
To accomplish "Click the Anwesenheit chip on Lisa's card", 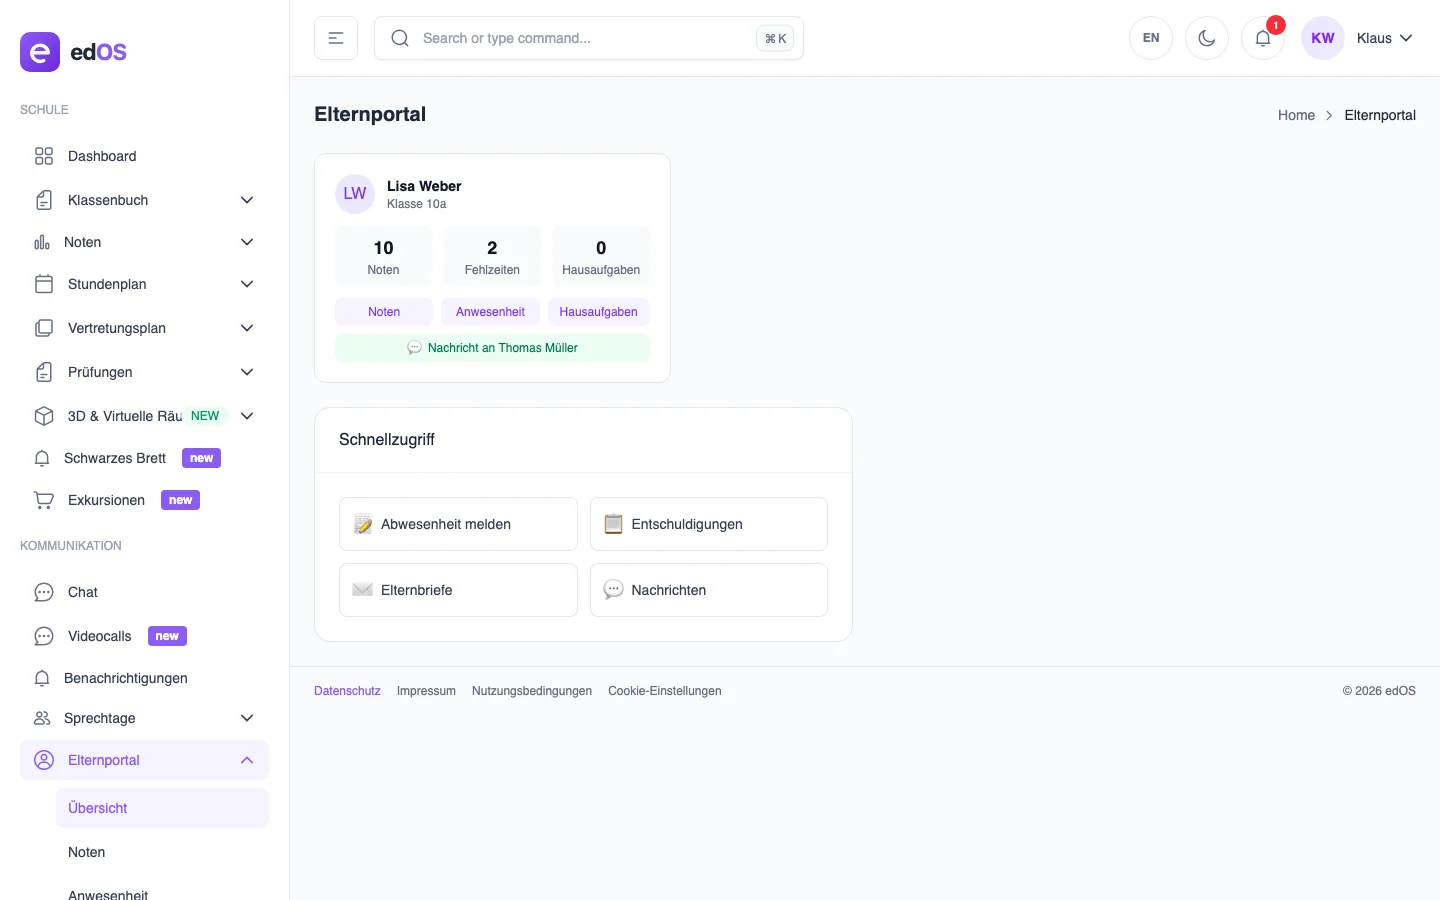I will pos(490,311).
